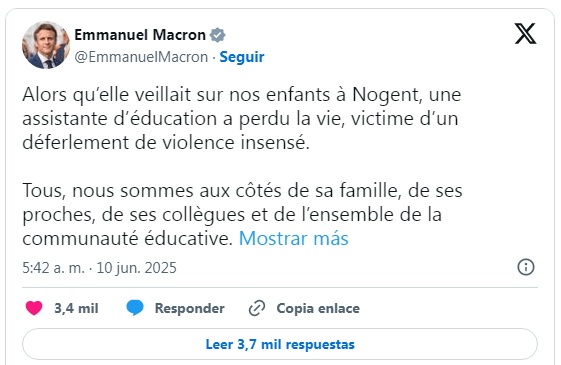
Task: Click the paragraph starting Alors qu'elle veillait
Action: (x=242, y=118)
